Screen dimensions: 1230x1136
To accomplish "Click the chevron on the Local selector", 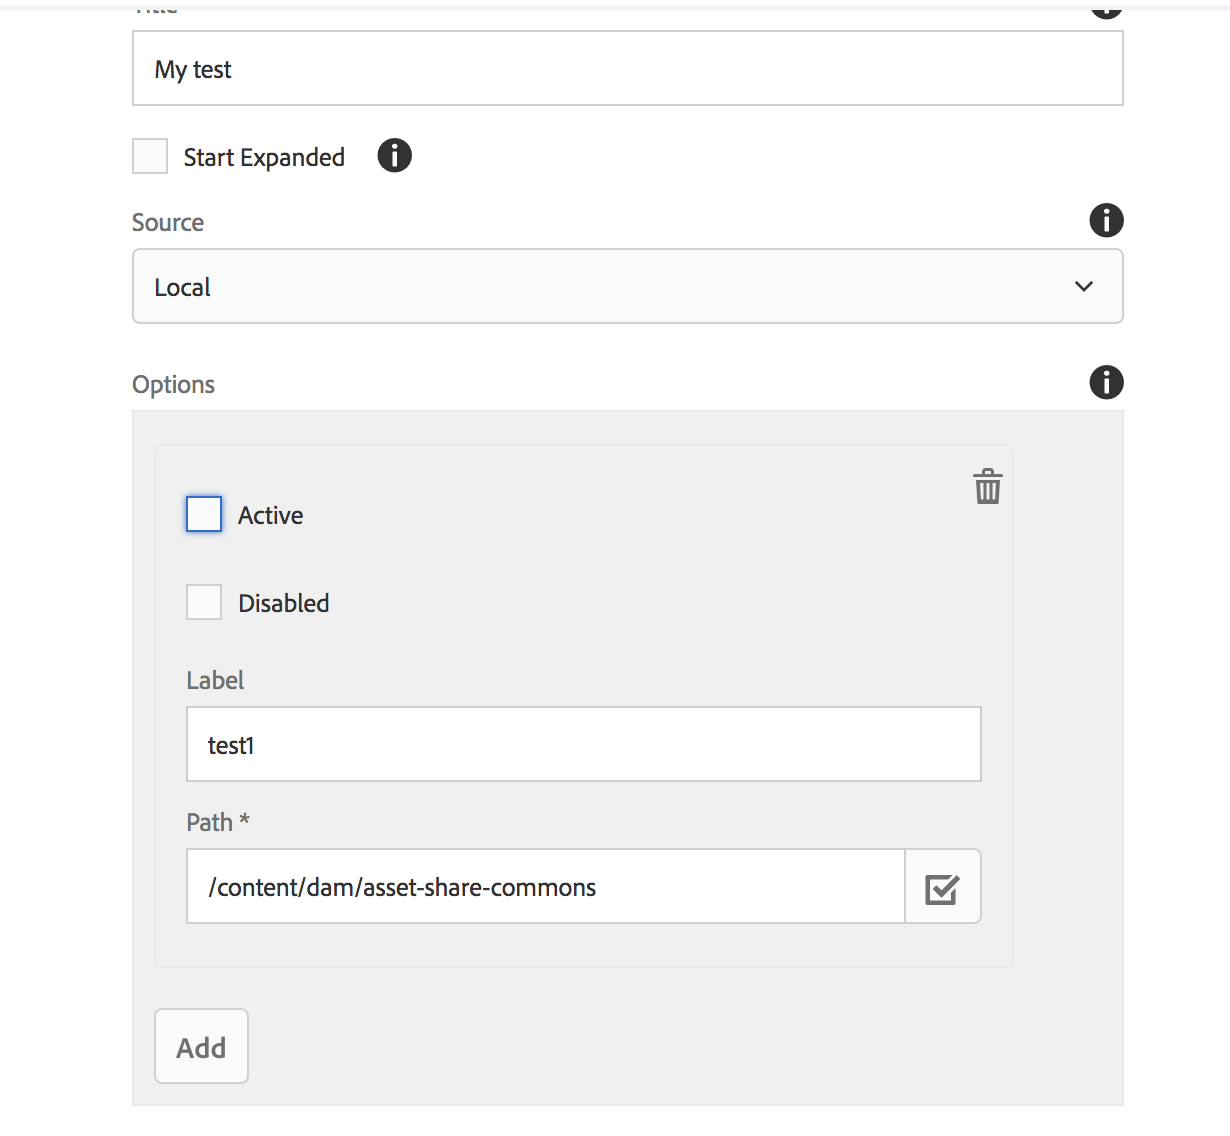I will [1083, 286].
